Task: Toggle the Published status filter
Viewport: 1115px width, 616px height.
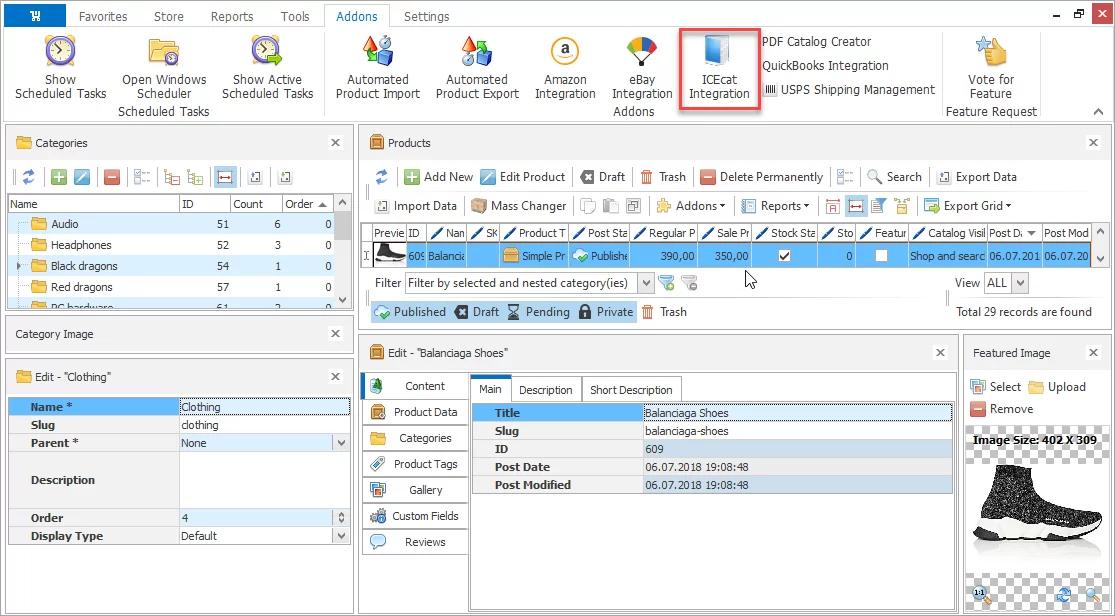Action: coord(410,312)
